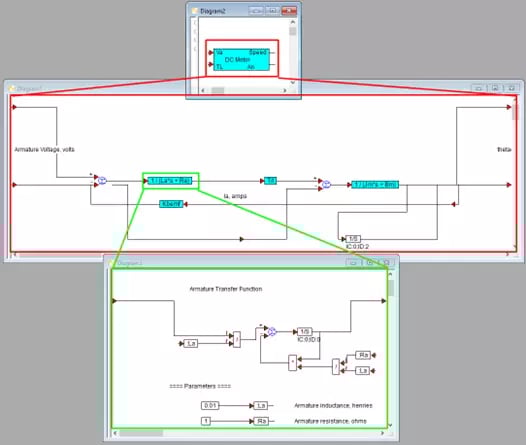Click the scroll-down arrow in Diagram2 window
Screen dimensions: 526x445
coord(293,82)
